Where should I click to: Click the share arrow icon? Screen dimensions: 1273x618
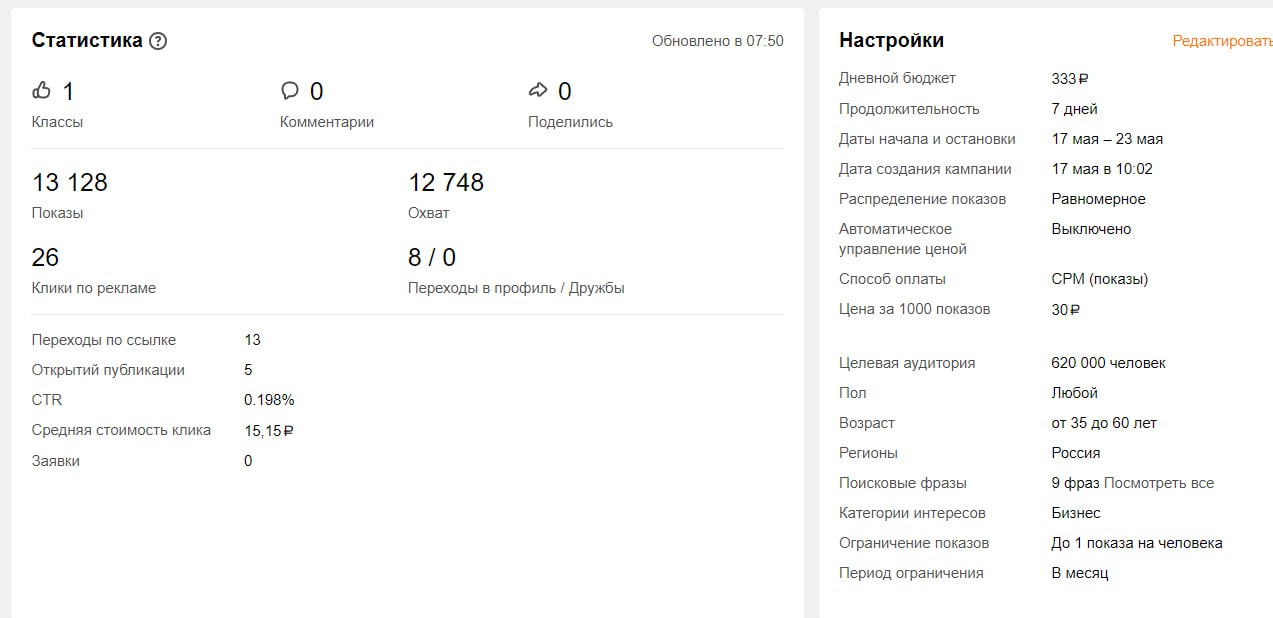click(538, 91)
